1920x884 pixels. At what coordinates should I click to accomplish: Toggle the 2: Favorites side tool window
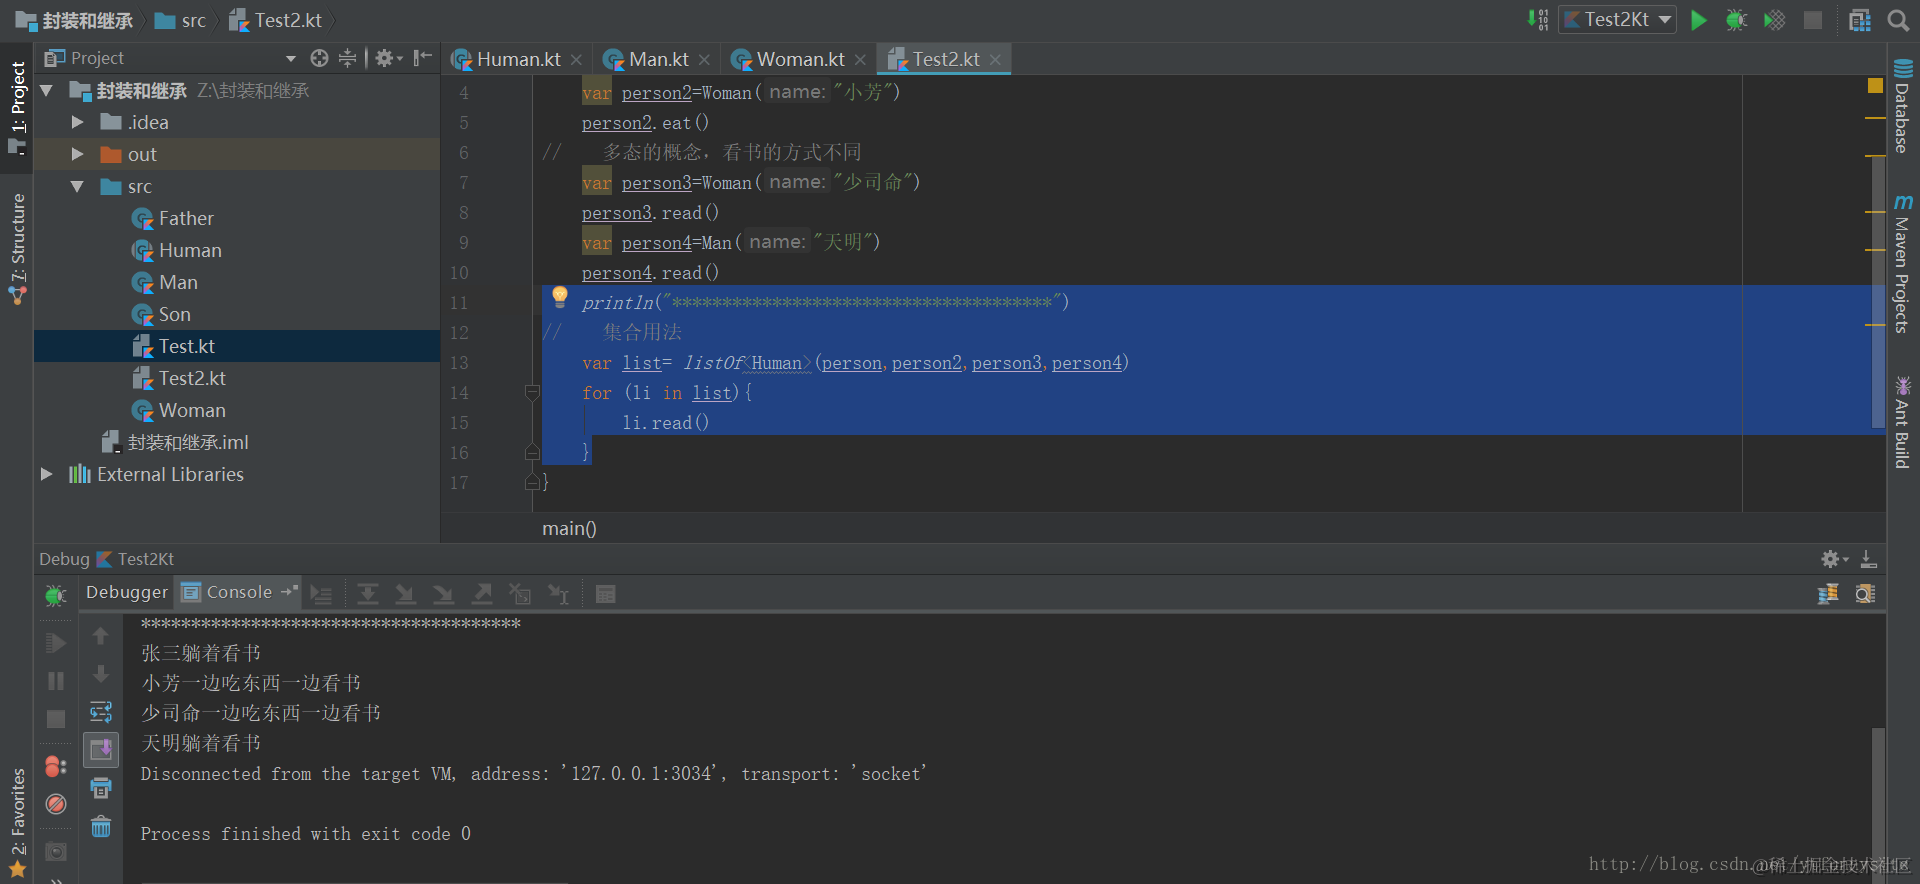click(x=17, y=823)
